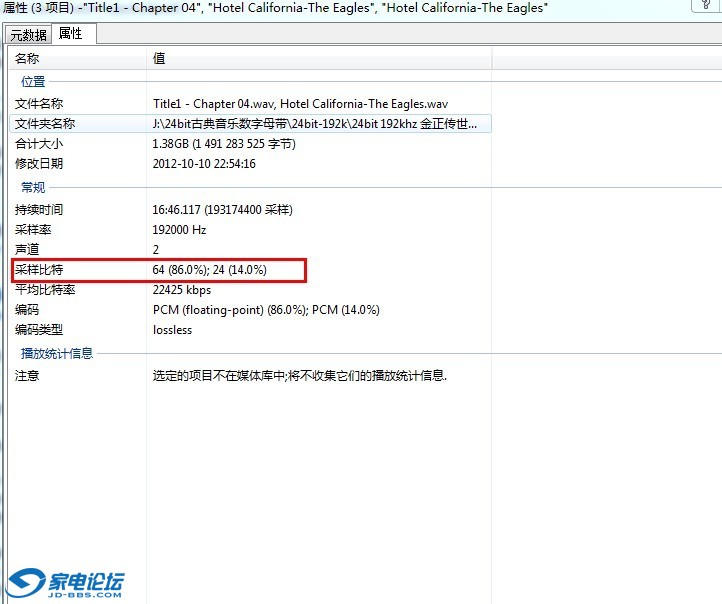Select the 修改日期 row label
The height and width of the screenshot is (604, 722).
click(x=39, y=163)
